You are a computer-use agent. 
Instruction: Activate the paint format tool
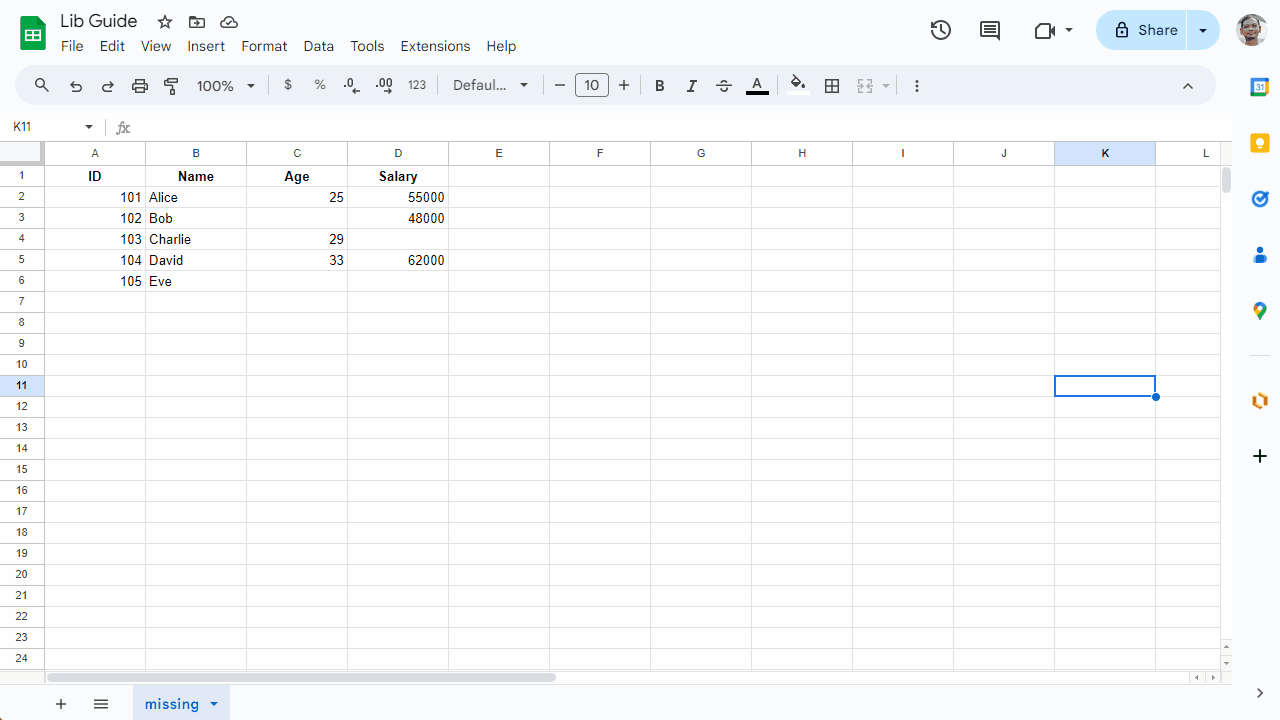[x=171, y=86]
